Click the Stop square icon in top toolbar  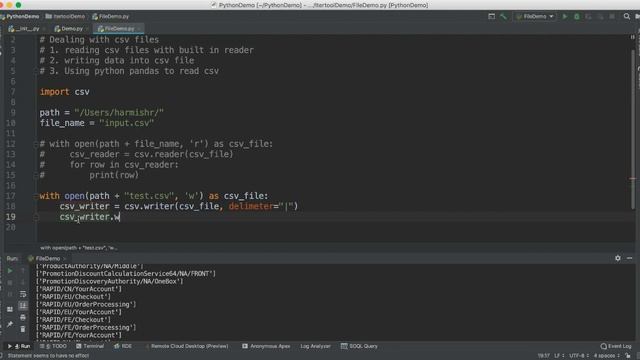tap(612, 16)
